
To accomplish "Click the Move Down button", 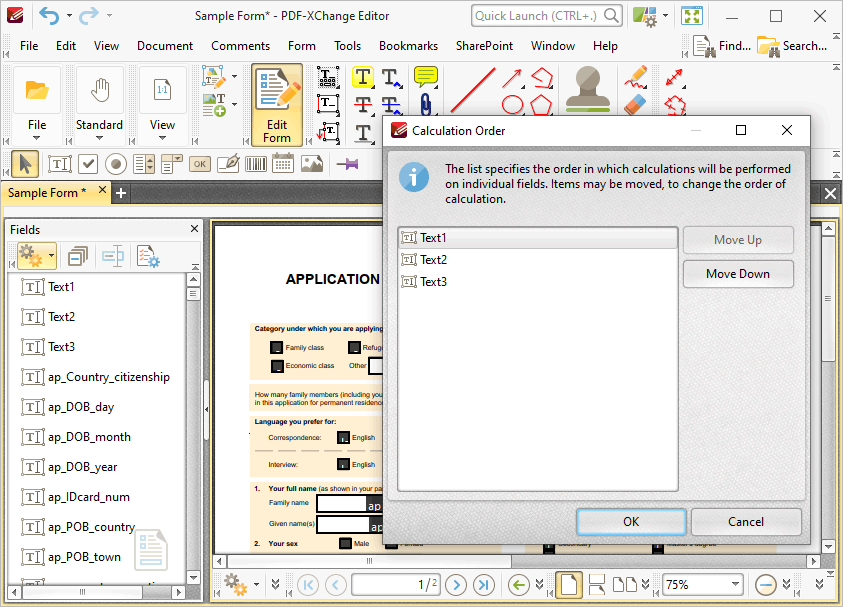I will tap(738, 273).
